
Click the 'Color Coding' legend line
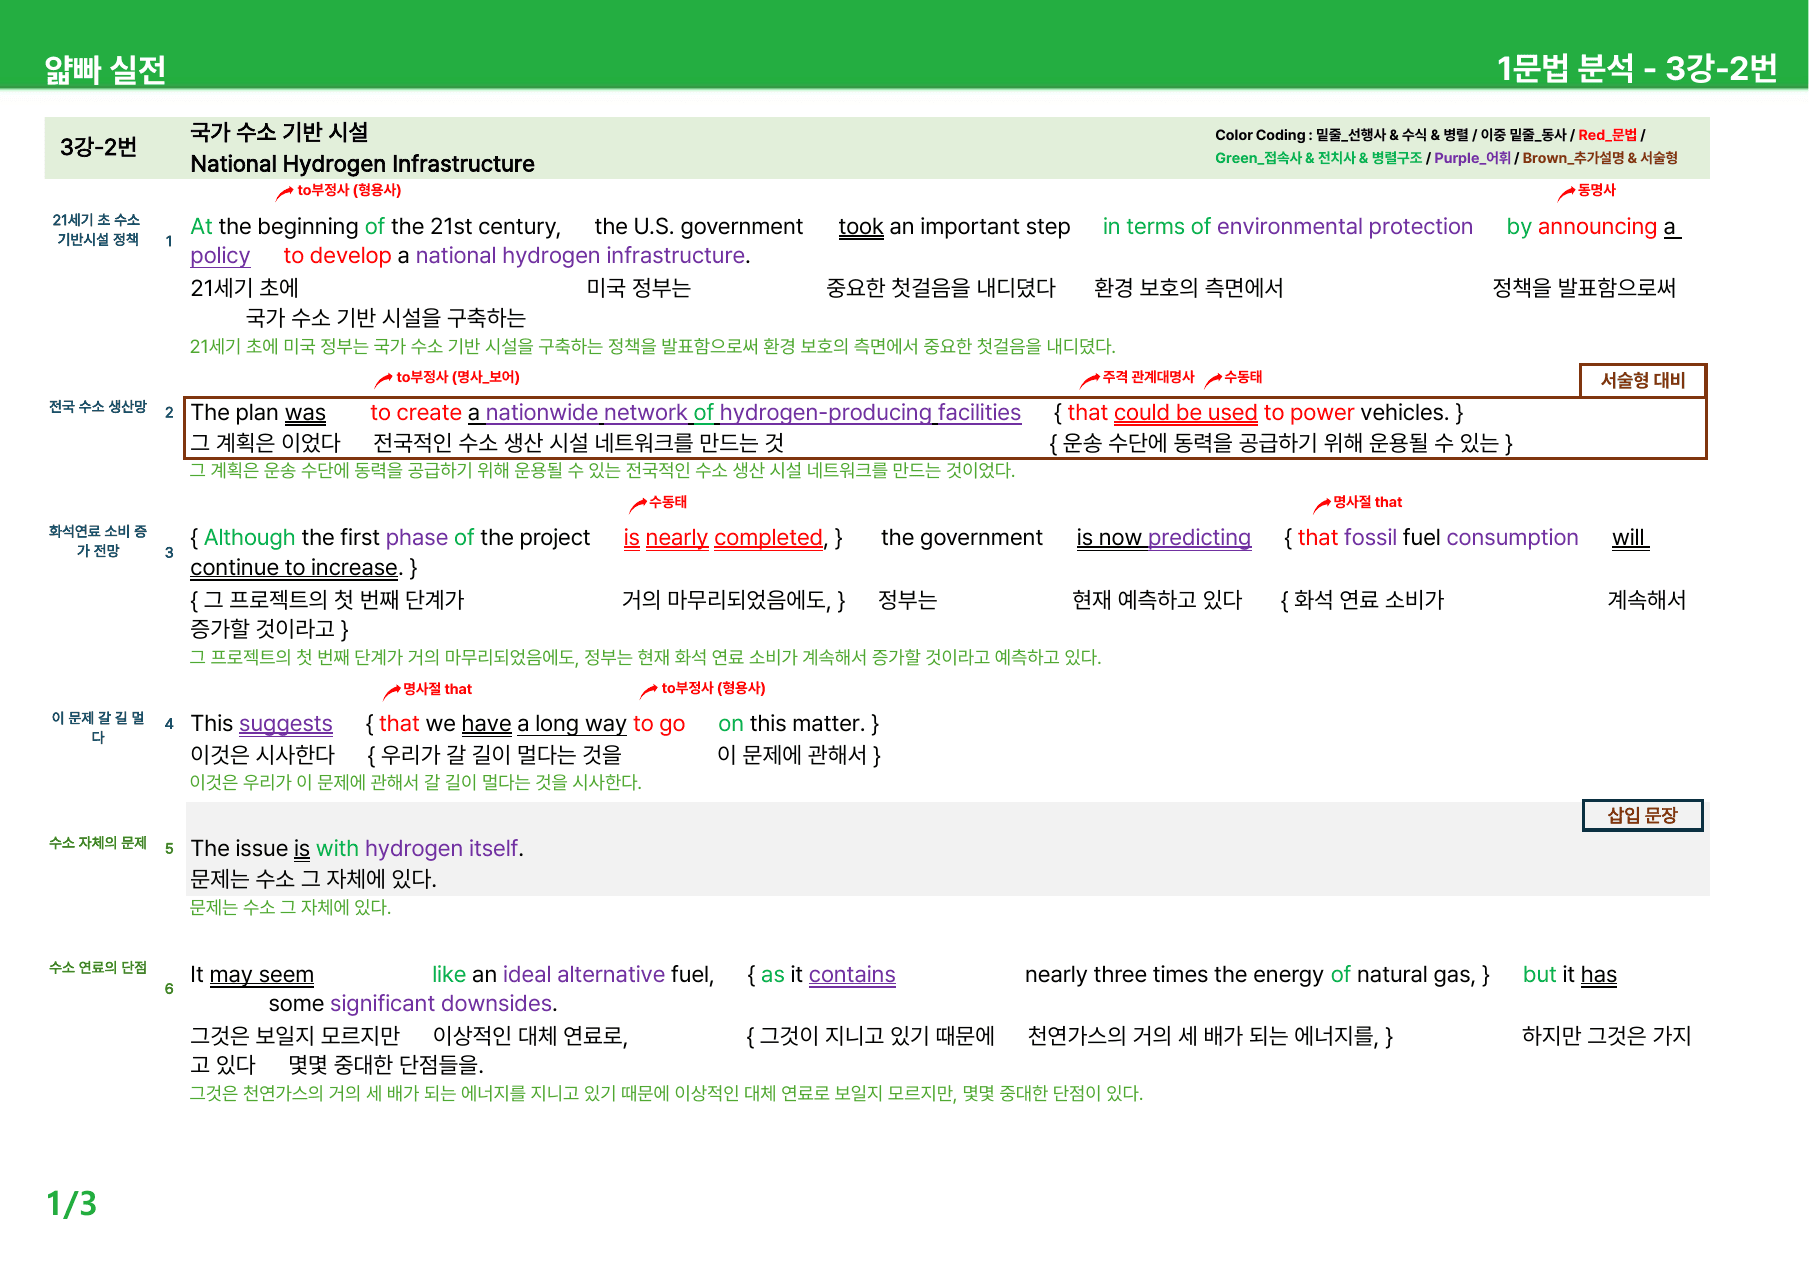click(x=1429, y=135)
